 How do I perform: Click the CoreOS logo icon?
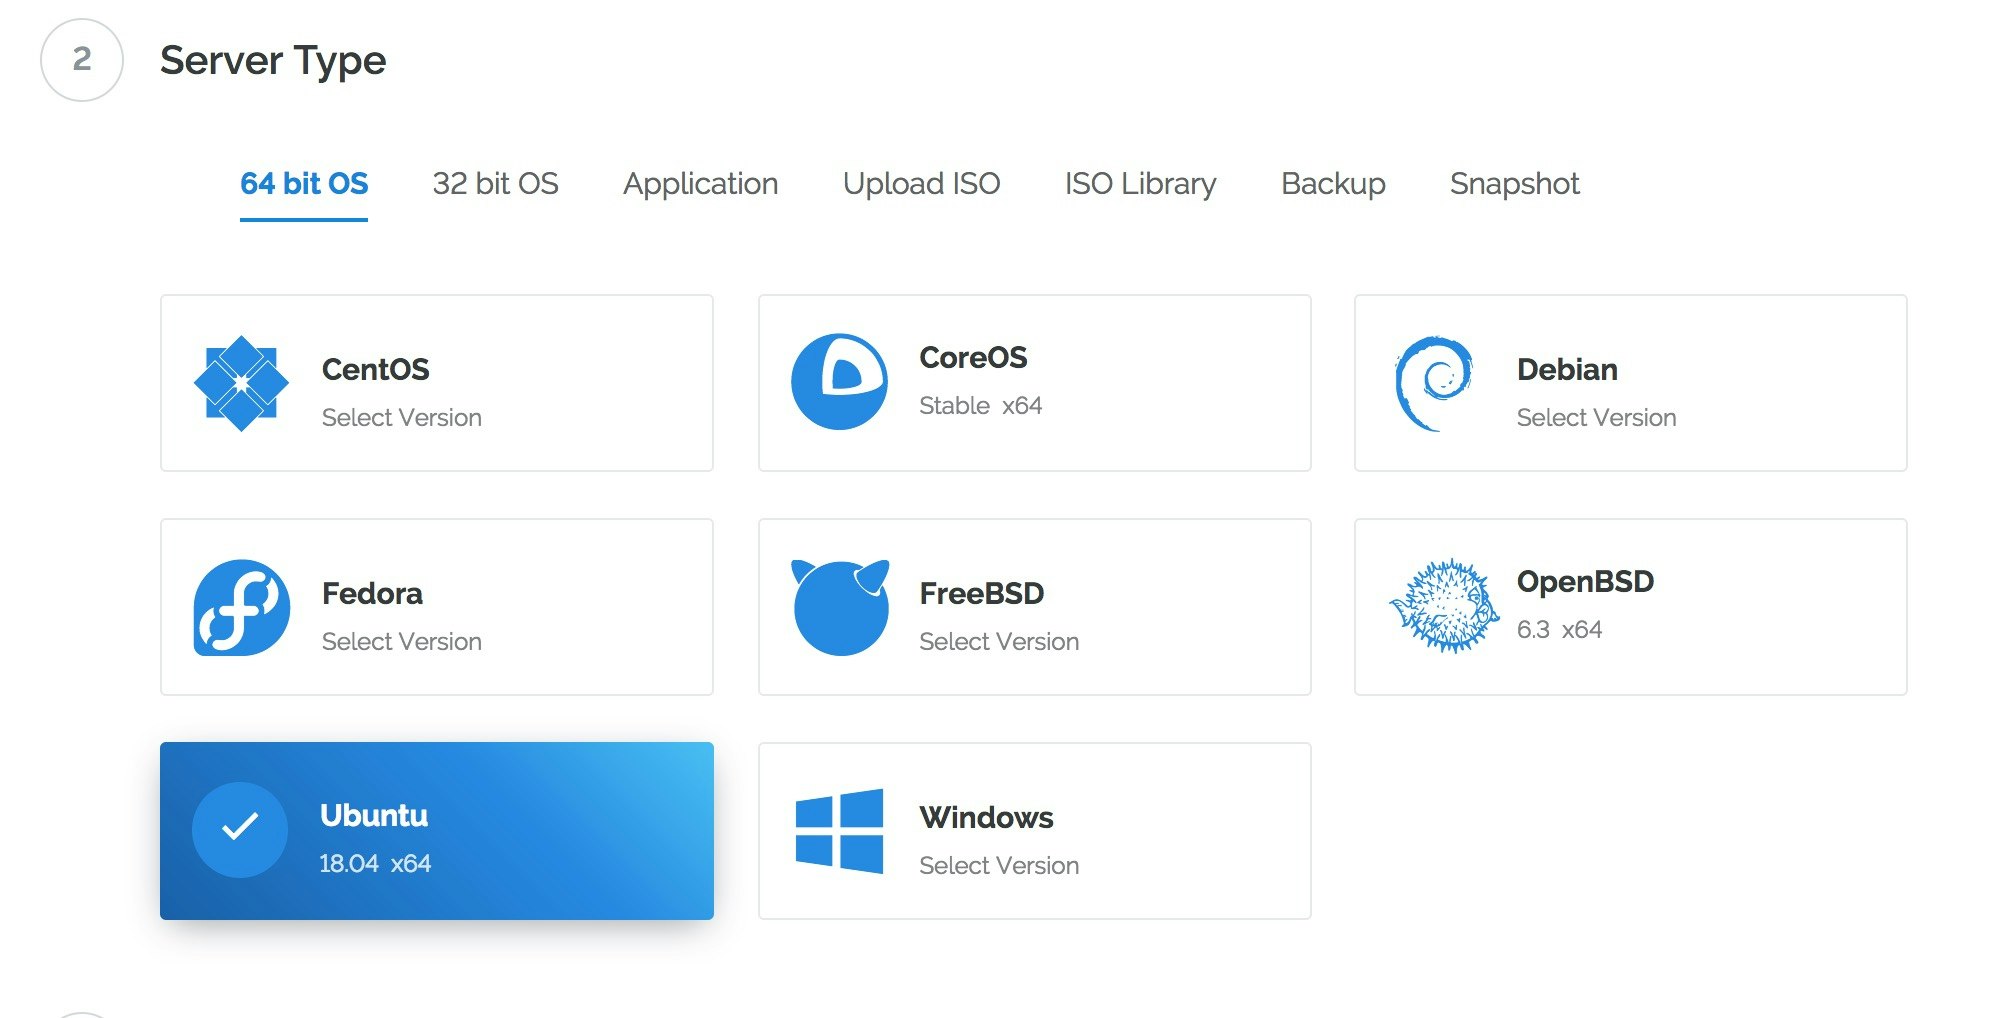pyautogui.click(x=839, y=382)
